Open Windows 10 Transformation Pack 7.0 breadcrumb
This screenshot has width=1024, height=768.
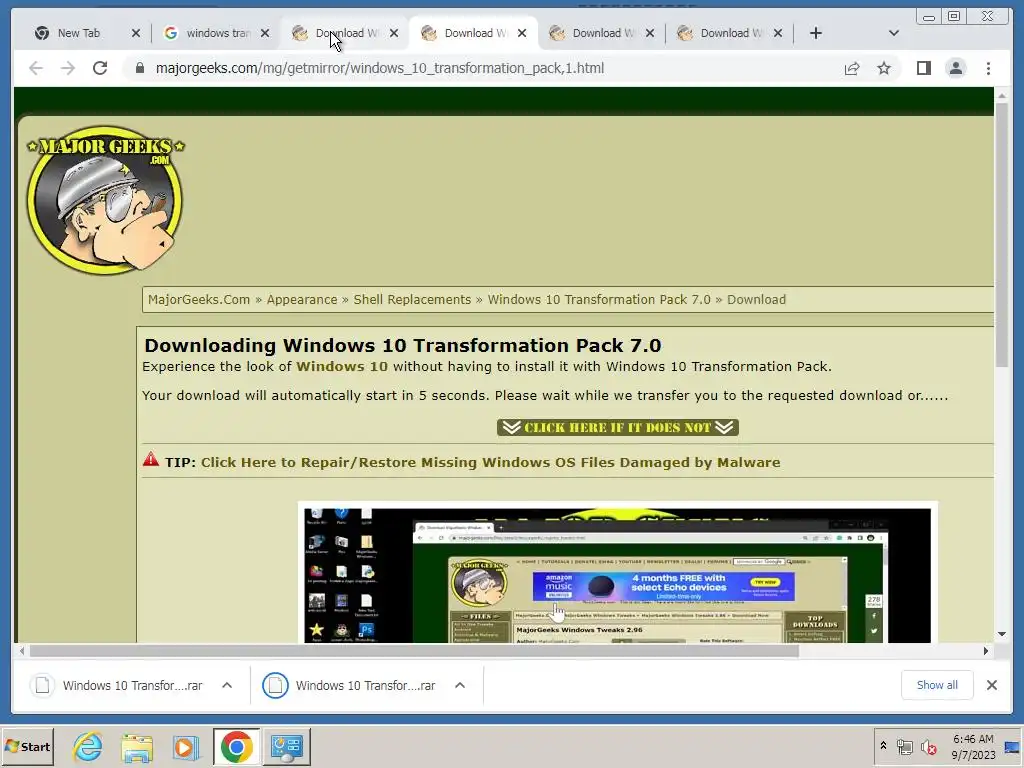click(x=599, y=300)
